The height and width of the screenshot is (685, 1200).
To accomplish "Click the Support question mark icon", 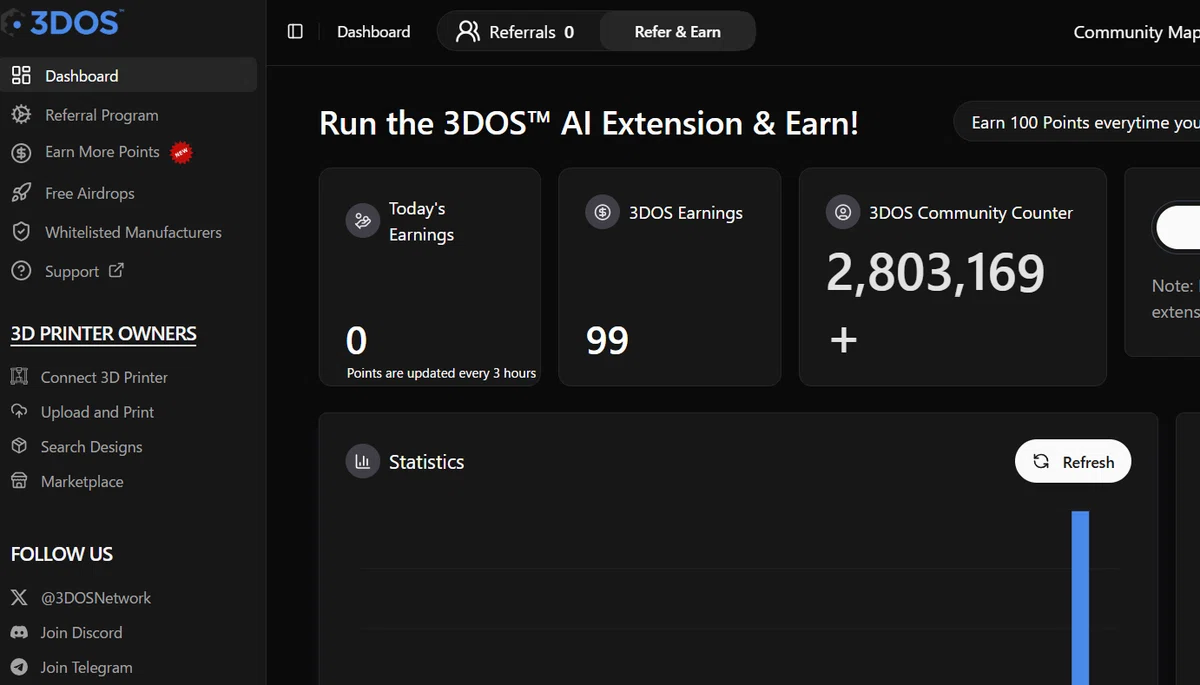I will click(20, 271).
